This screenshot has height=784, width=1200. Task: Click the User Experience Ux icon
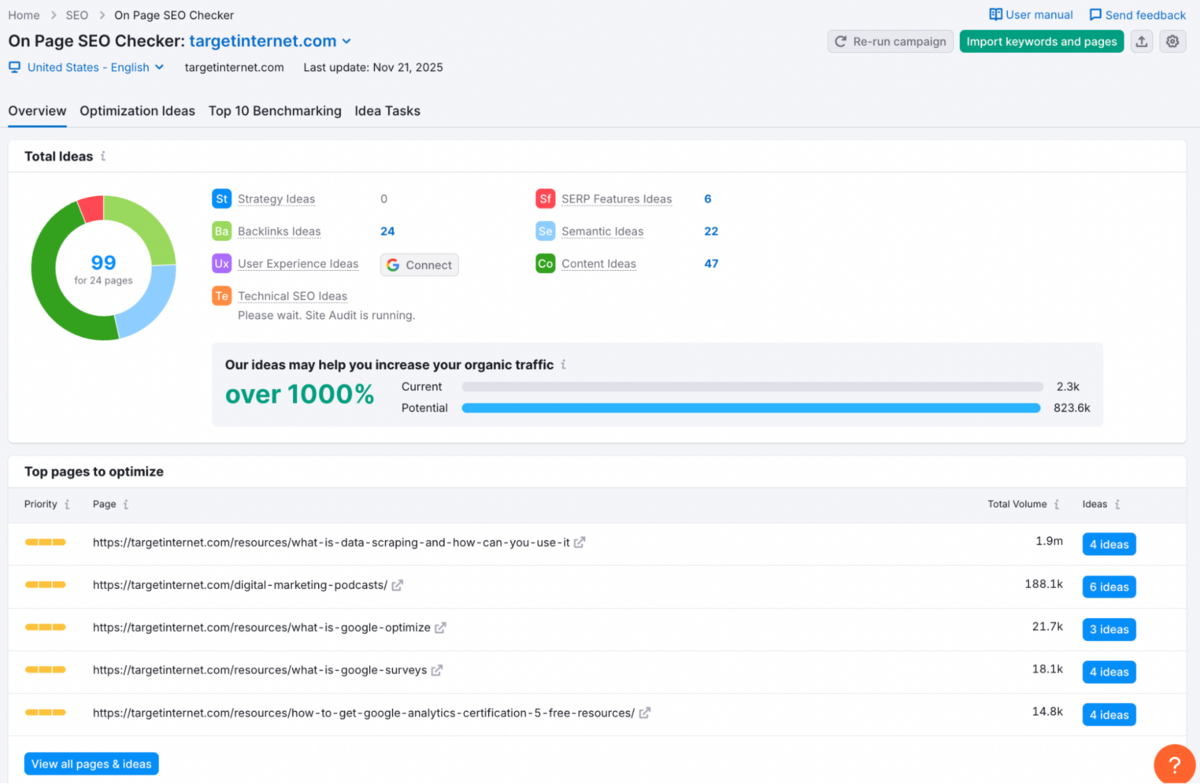222,264
